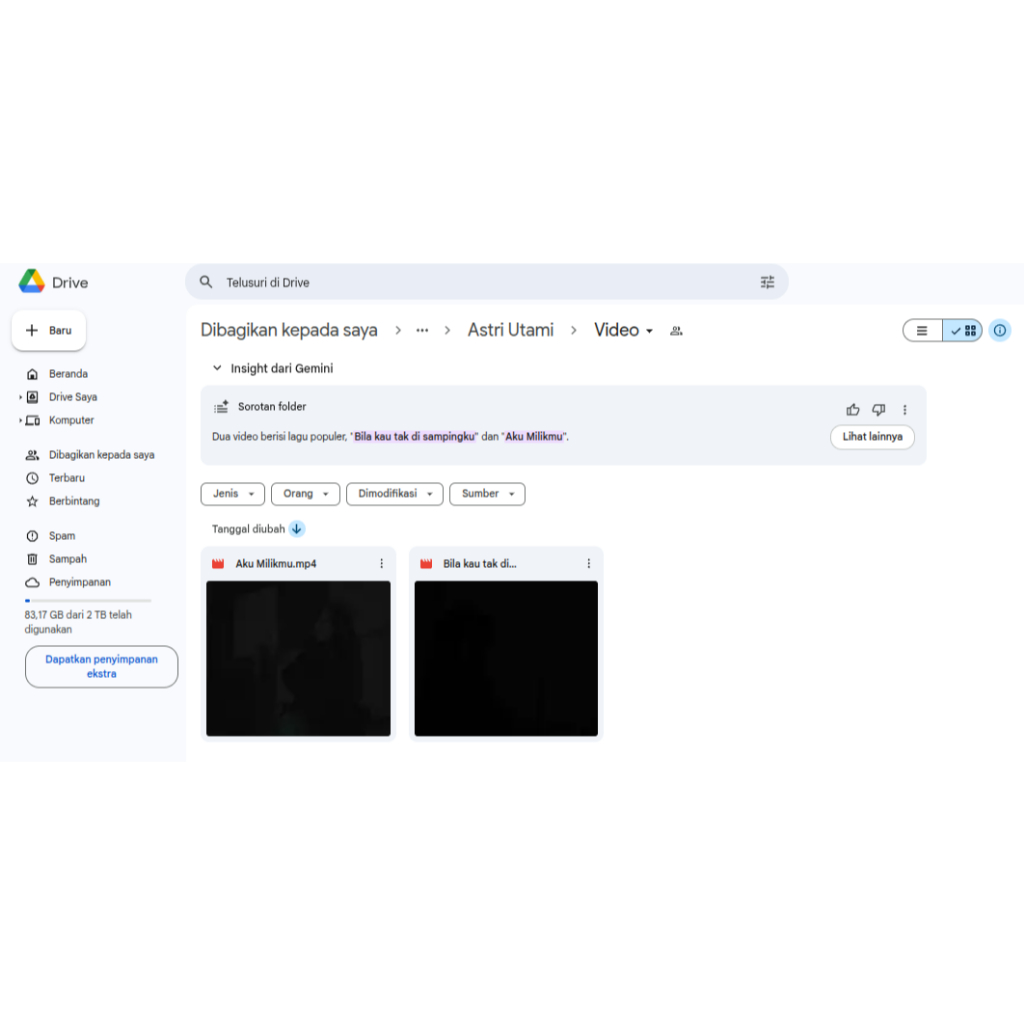Reverse sort direction arrow for Tanggal diubah
Screen dimensions: 1024x1024
click(297, 528)
